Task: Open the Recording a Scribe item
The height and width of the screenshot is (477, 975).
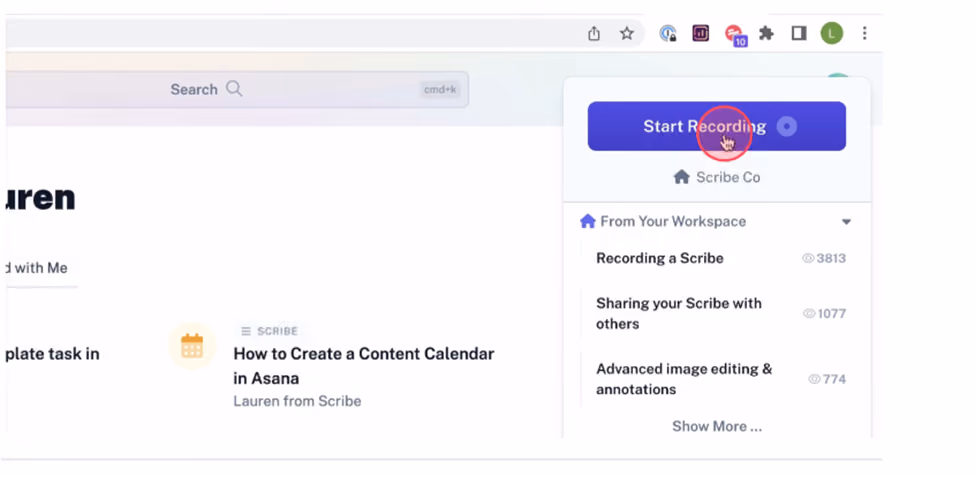Action: point(660,258)
